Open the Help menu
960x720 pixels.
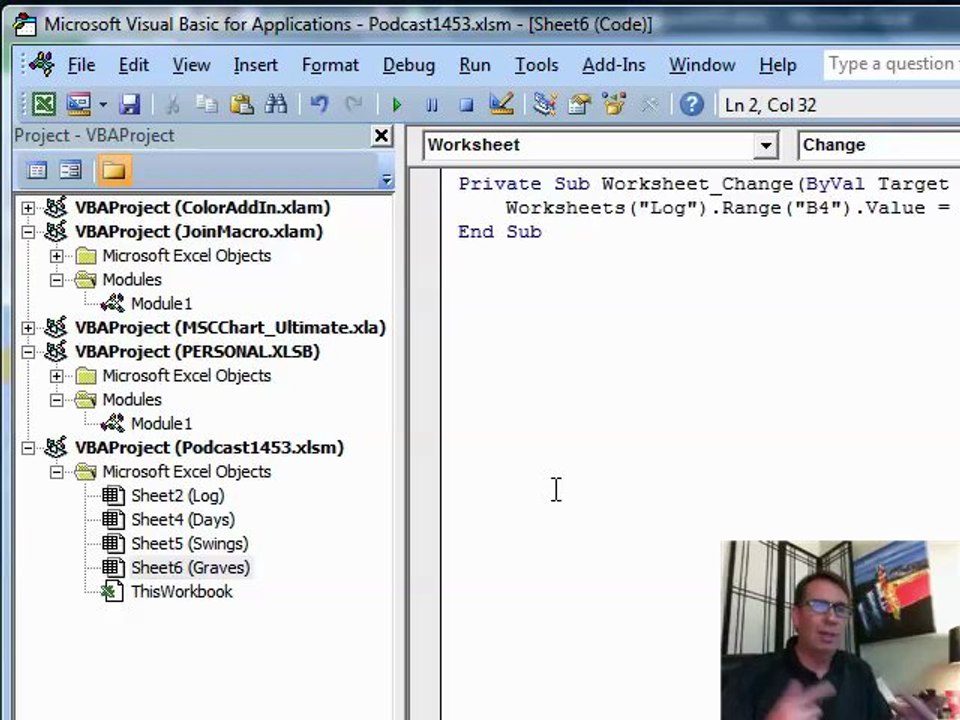(x=778, y=65)
